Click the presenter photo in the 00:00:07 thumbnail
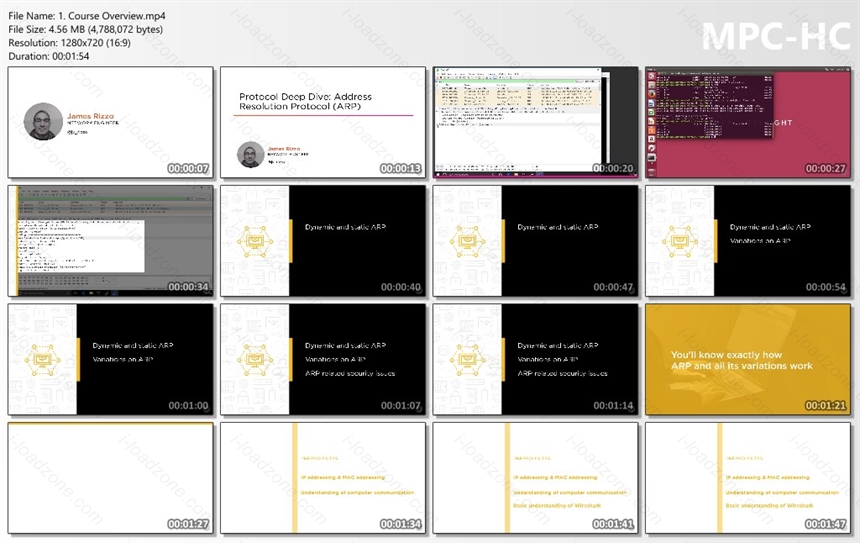860x543 pixels. click(43, 121)
